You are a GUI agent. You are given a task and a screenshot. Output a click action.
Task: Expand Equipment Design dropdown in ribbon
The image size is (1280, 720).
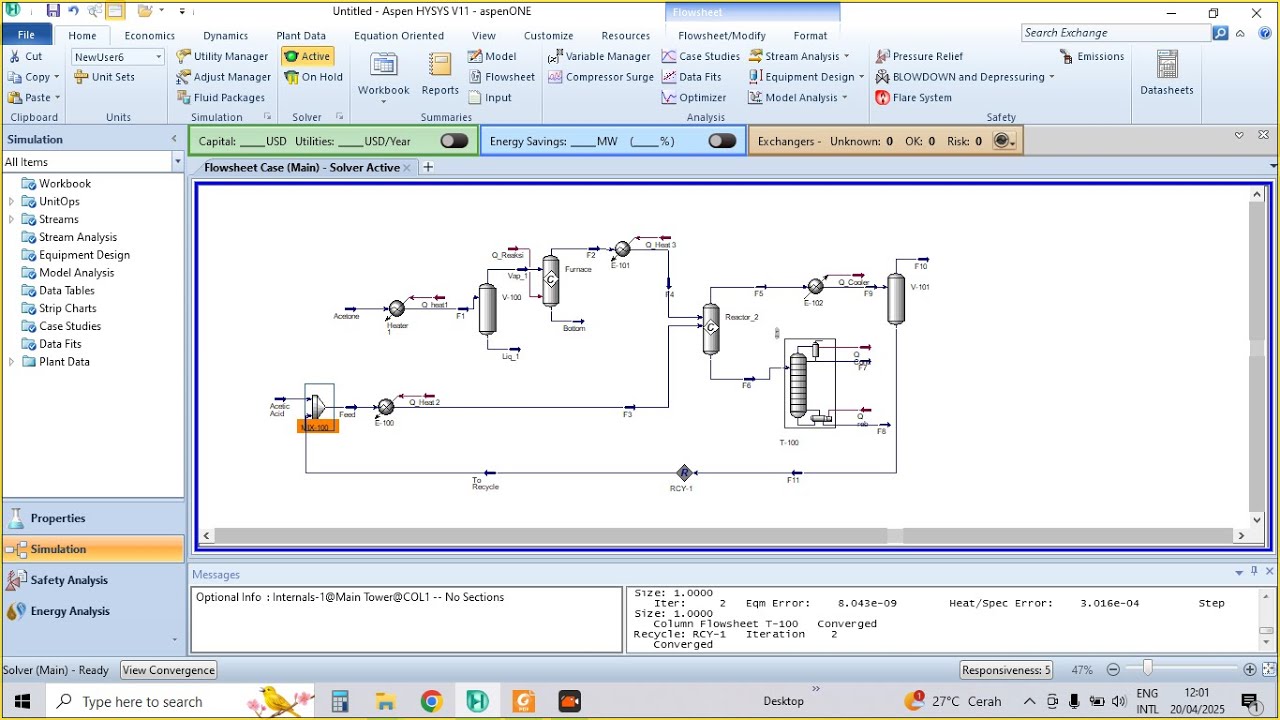(861, 77)
